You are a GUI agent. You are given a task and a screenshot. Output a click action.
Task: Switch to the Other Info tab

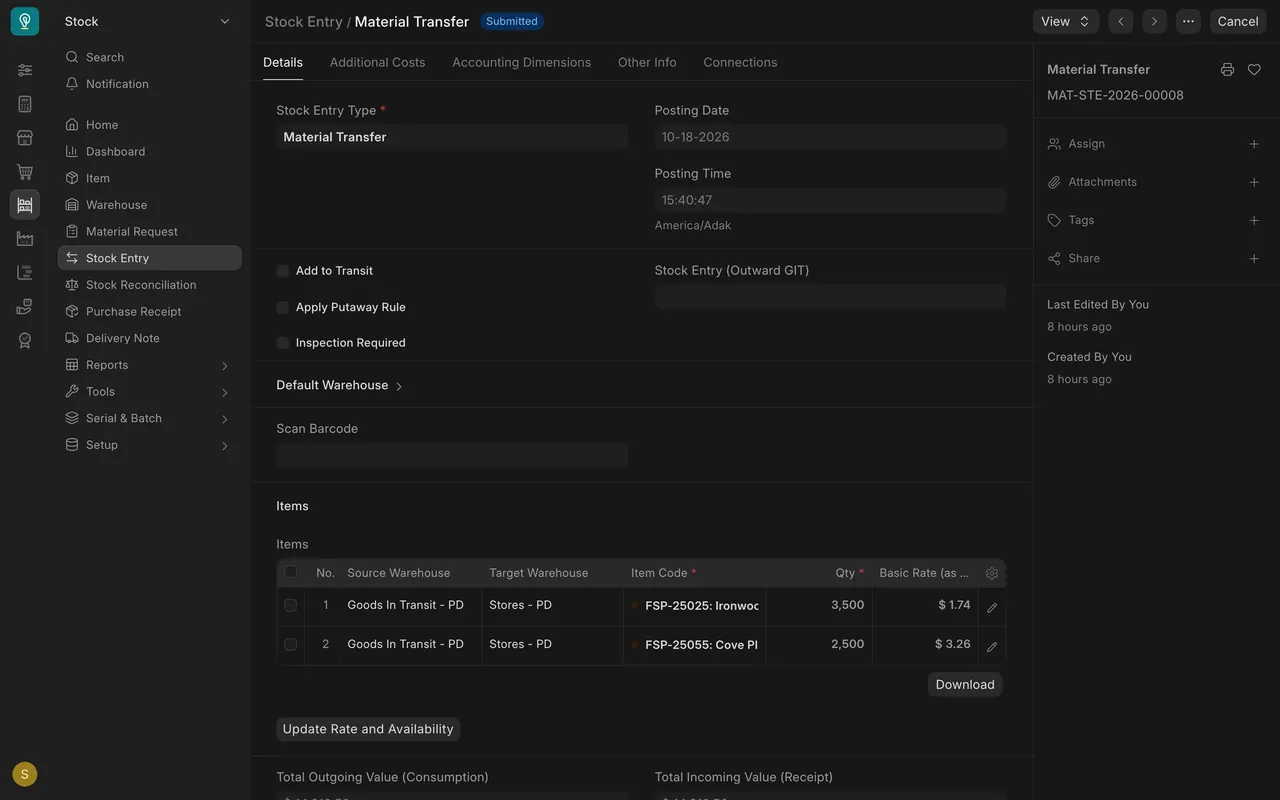pos(647,62)
